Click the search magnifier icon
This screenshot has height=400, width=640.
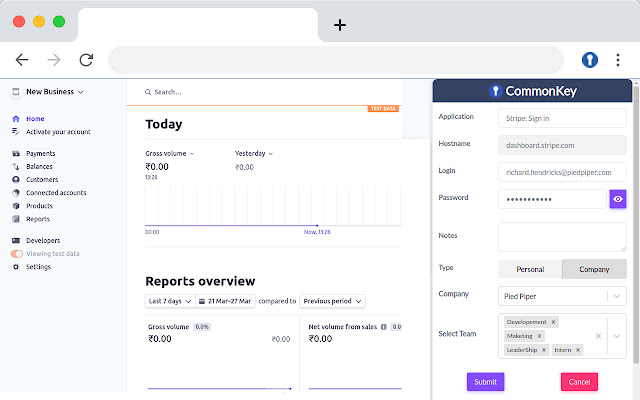click(148, 92)
